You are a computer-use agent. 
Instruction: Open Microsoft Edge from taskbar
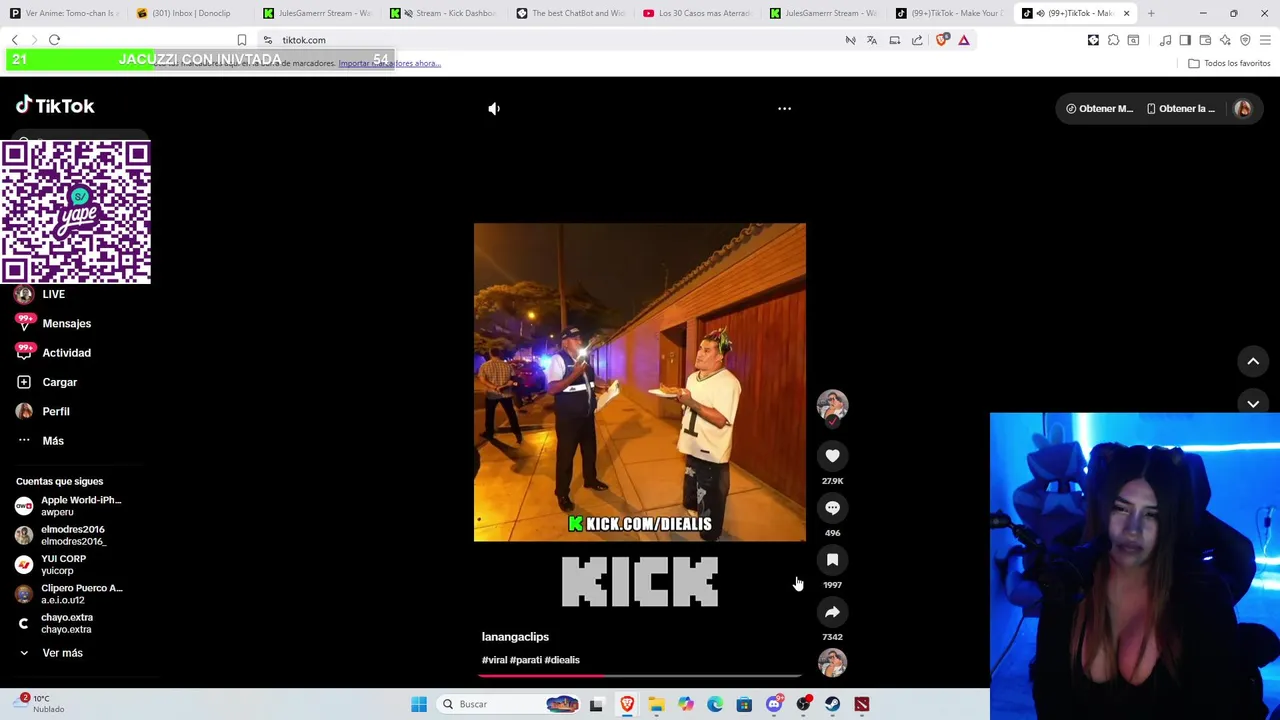(715, 704)
